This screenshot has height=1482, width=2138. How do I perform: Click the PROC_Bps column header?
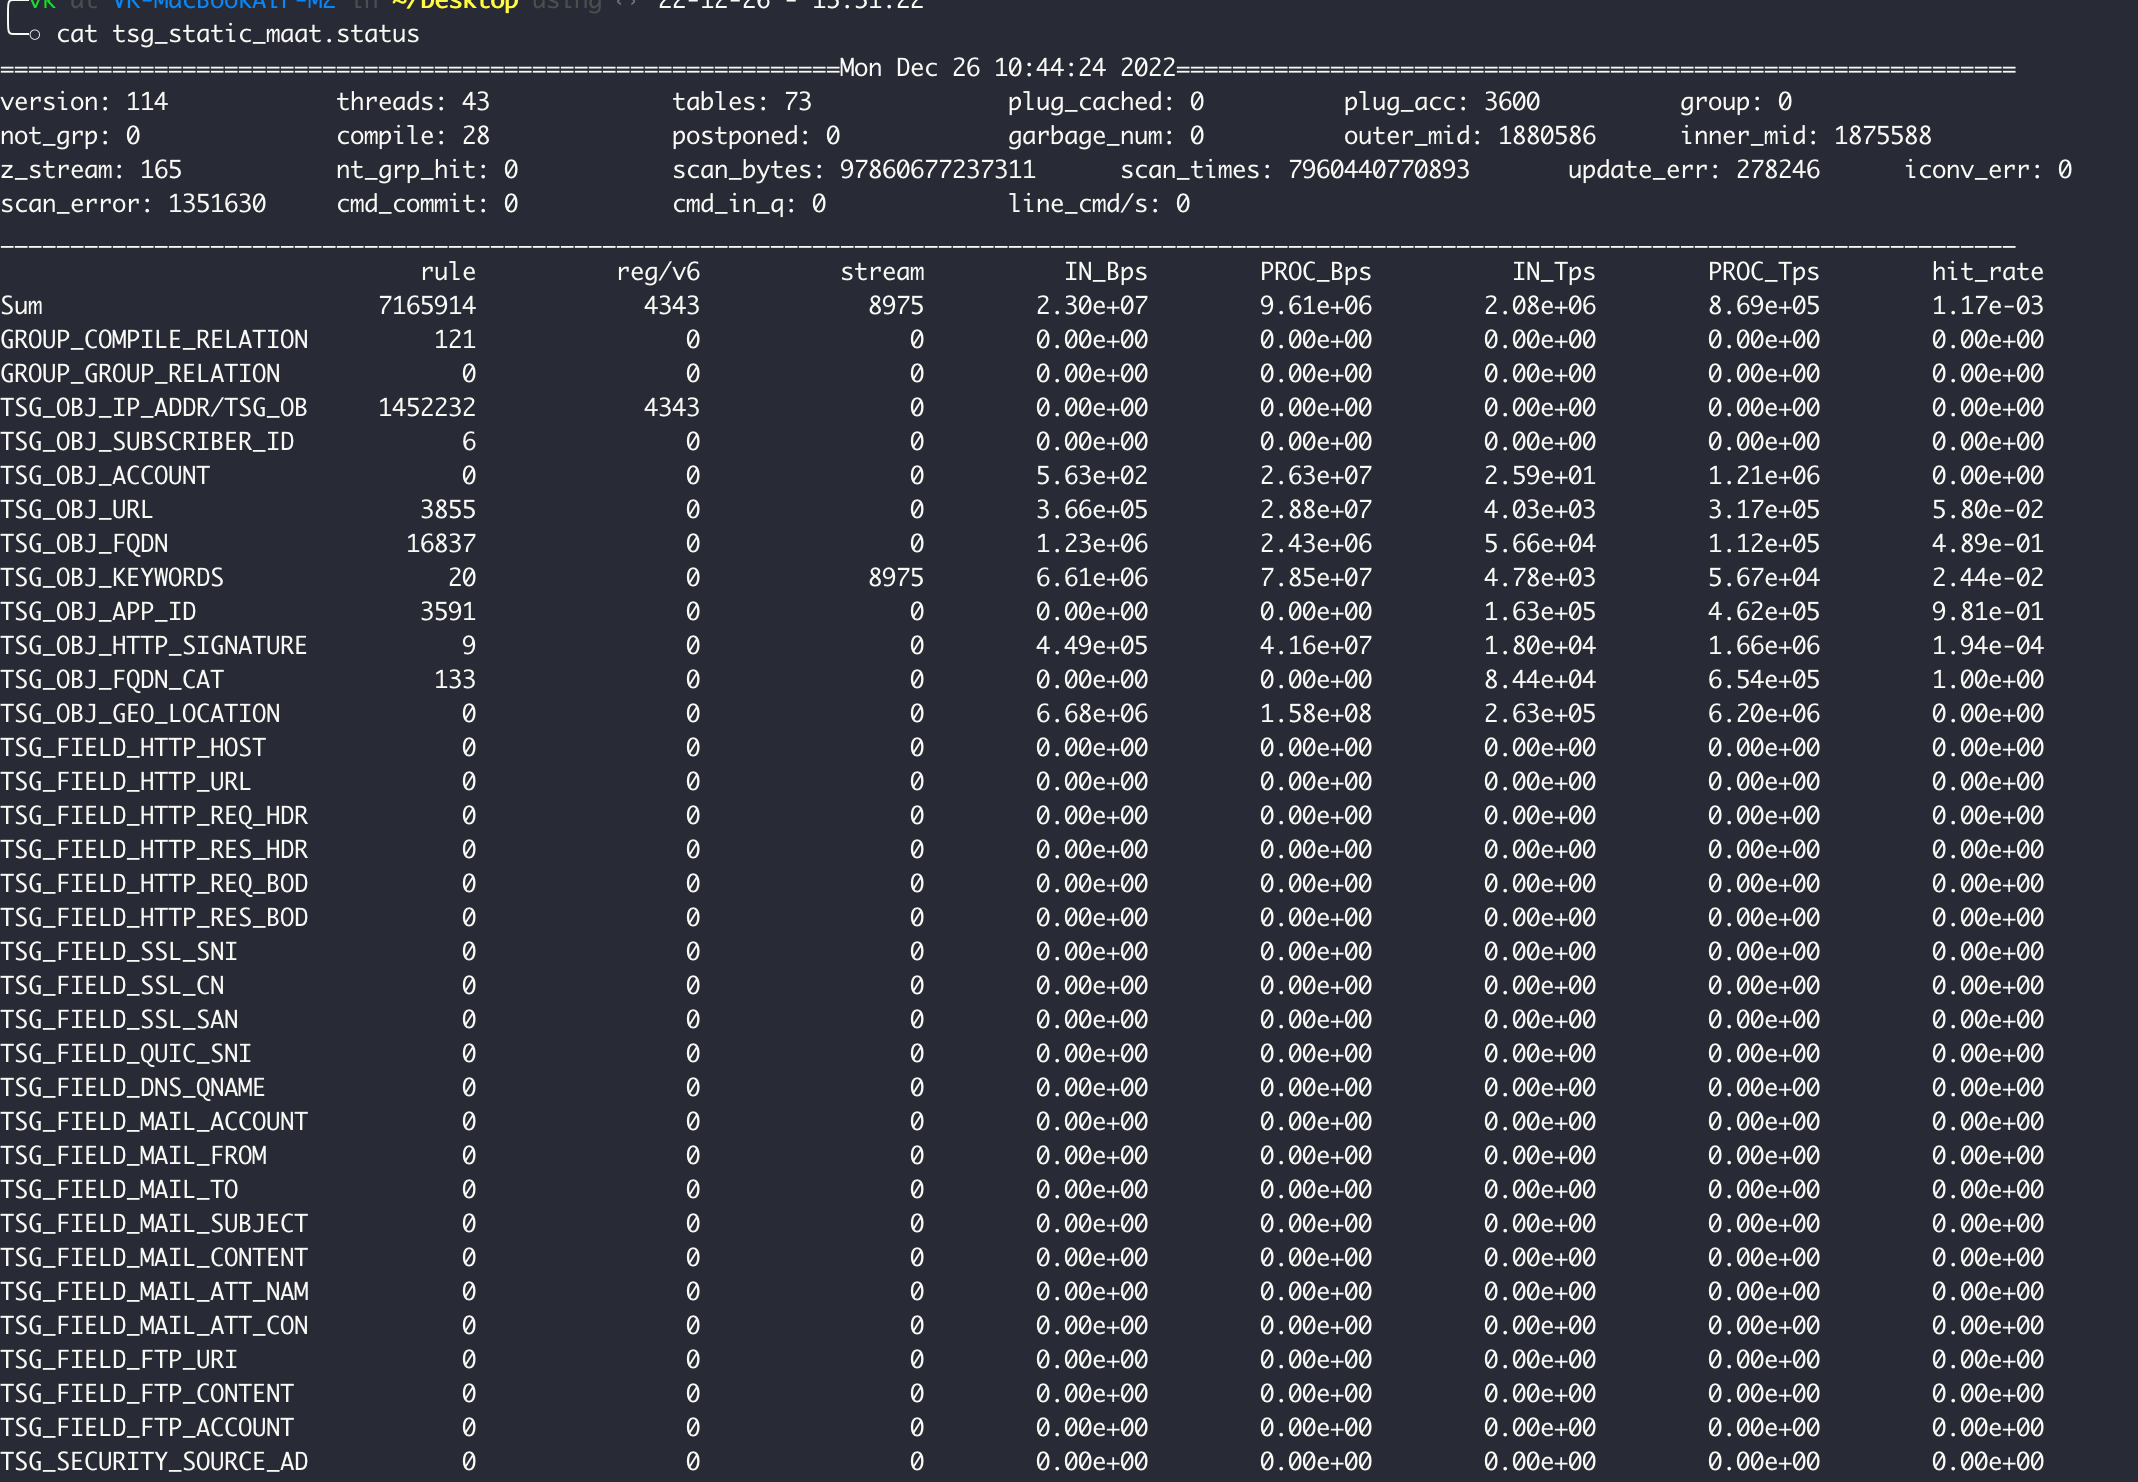coord(1315,272)
